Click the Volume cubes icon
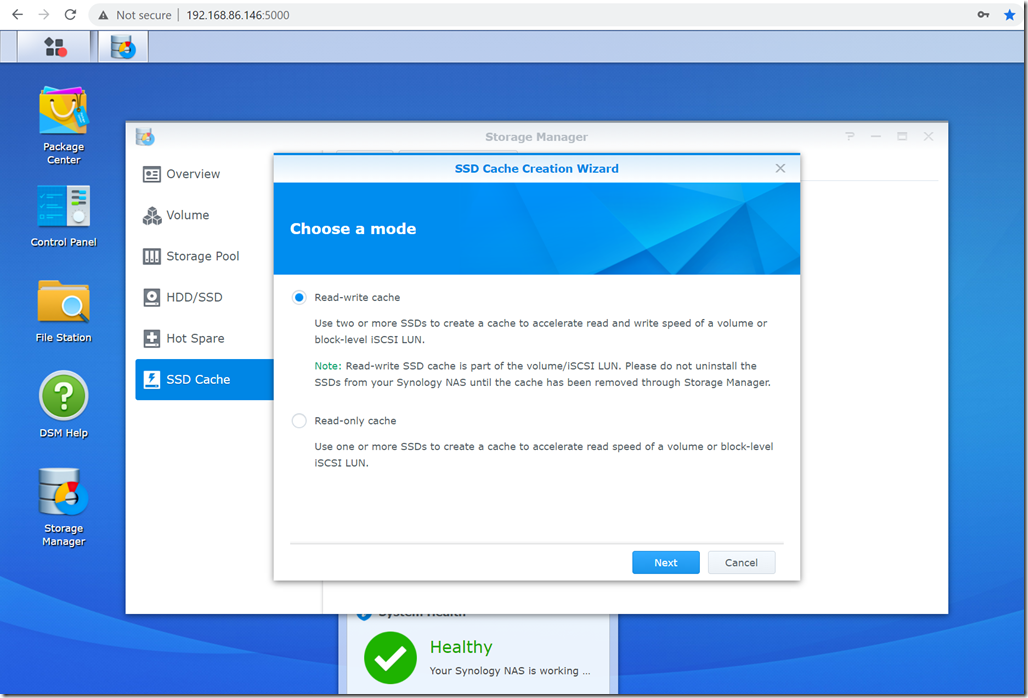The width and height of the screenshot is (1028, 698). click(x=151, y=215)
